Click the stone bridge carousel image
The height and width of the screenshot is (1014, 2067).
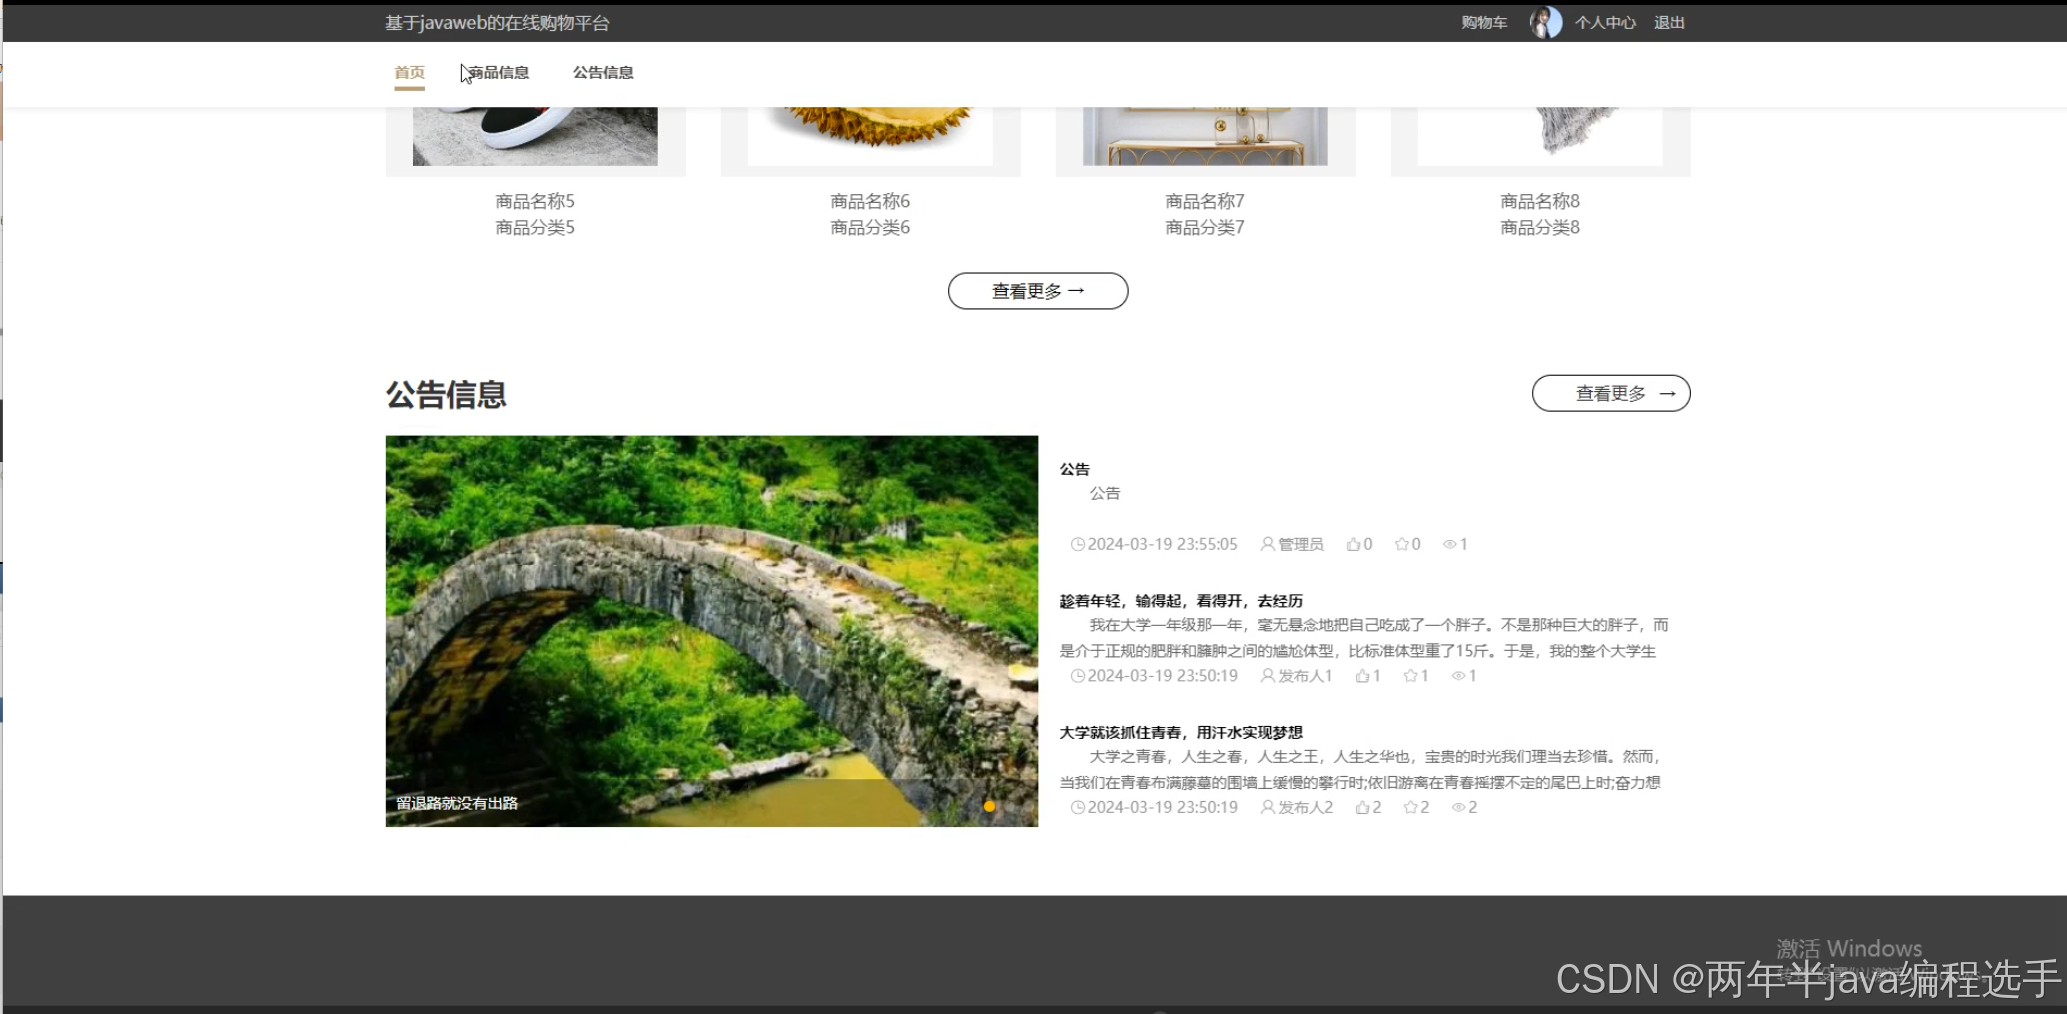pyautogui.click(x=712, y=631)
